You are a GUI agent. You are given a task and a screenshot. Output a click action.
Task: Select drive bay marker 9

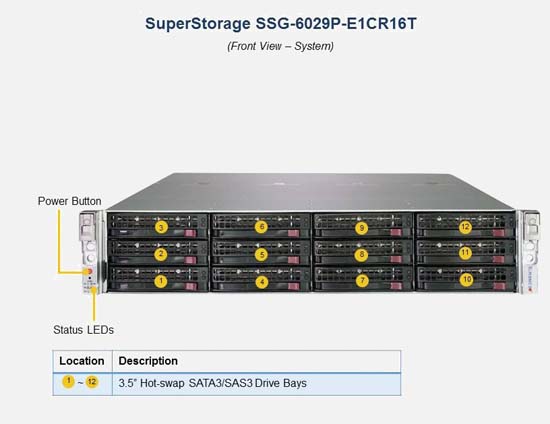point(362,228)
